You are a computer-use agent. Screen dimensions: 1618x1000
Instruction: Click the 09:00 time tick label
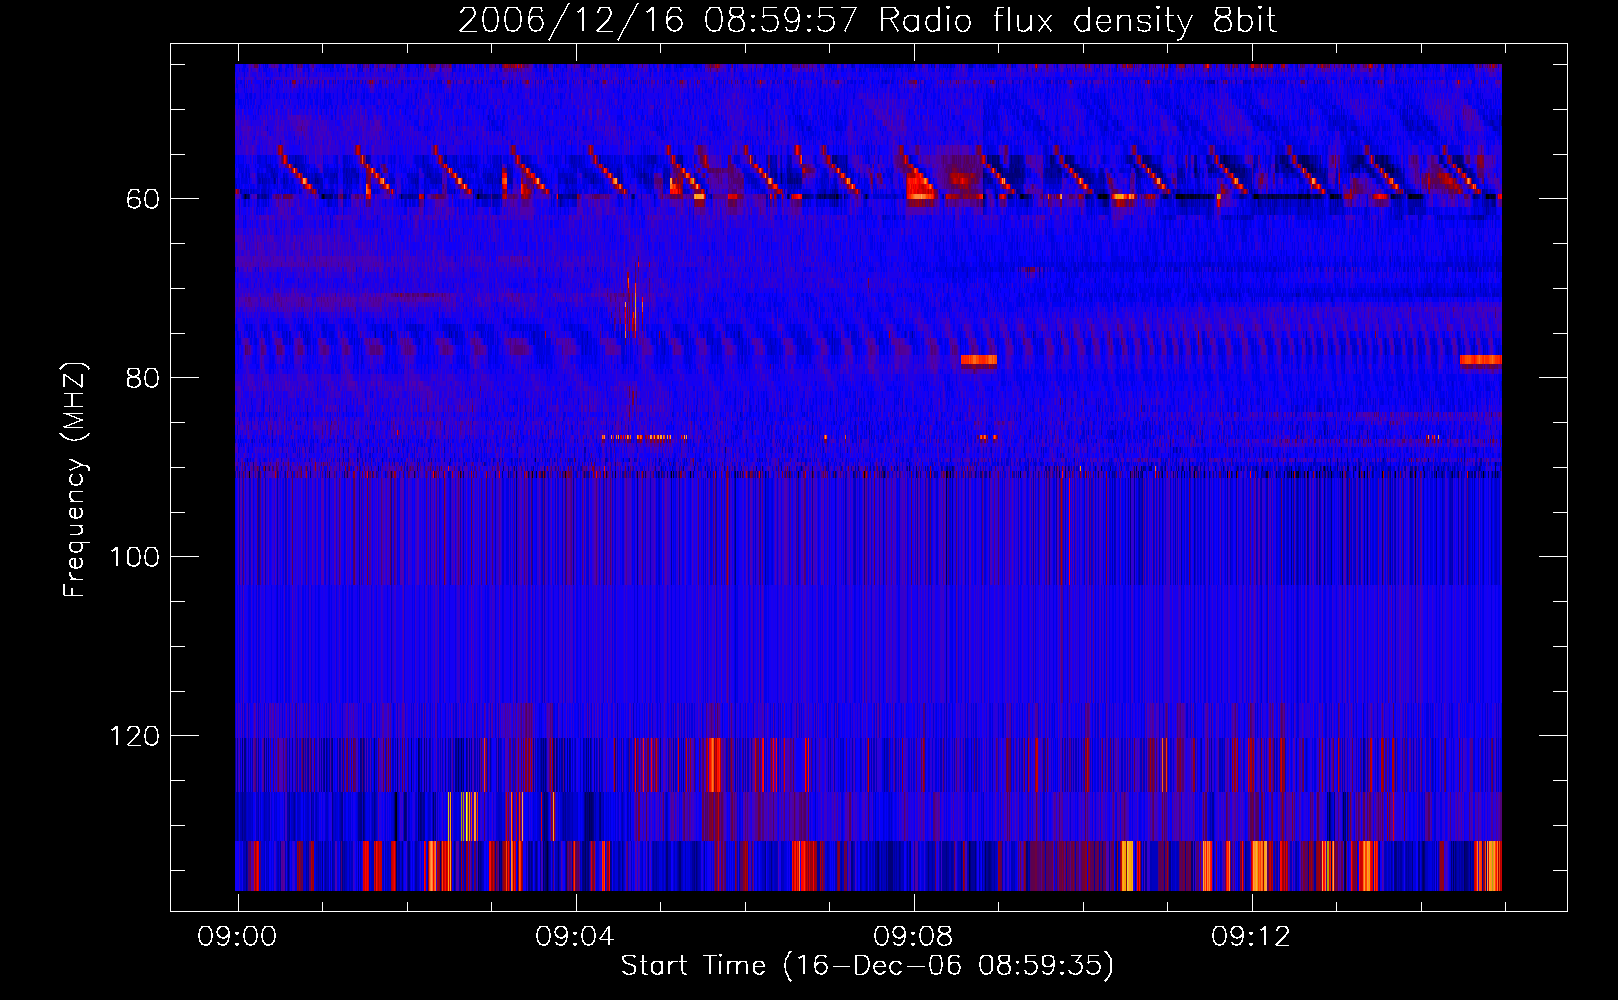[x=237, y=937]
